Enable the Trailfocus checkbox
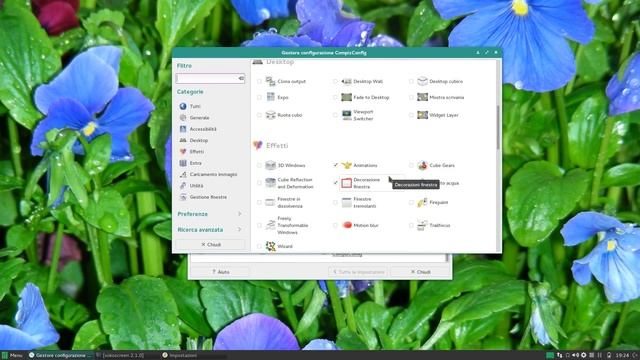 click(x=411, y=225)
